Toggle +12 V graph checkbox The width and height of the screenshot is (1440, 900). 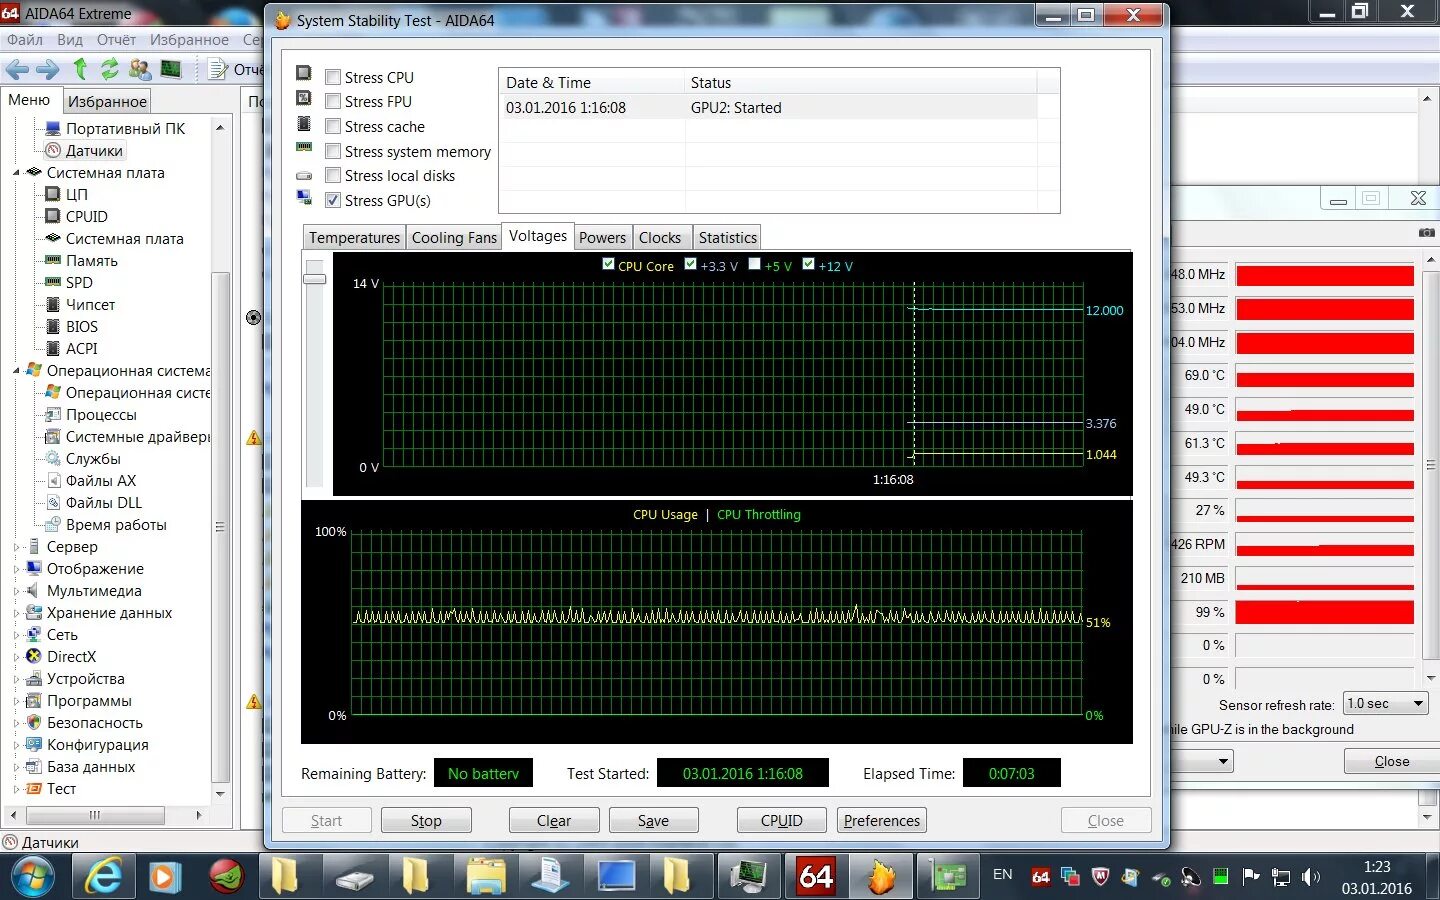(x=808, y=264)
